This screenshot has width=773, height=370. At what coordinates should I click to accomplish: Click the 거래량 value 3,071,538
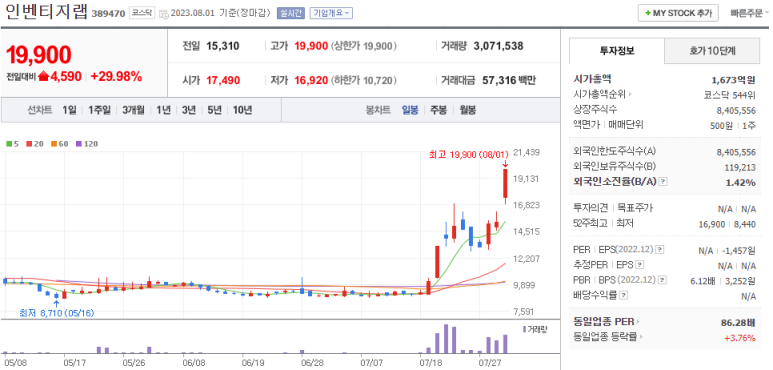tap(498, 46)
